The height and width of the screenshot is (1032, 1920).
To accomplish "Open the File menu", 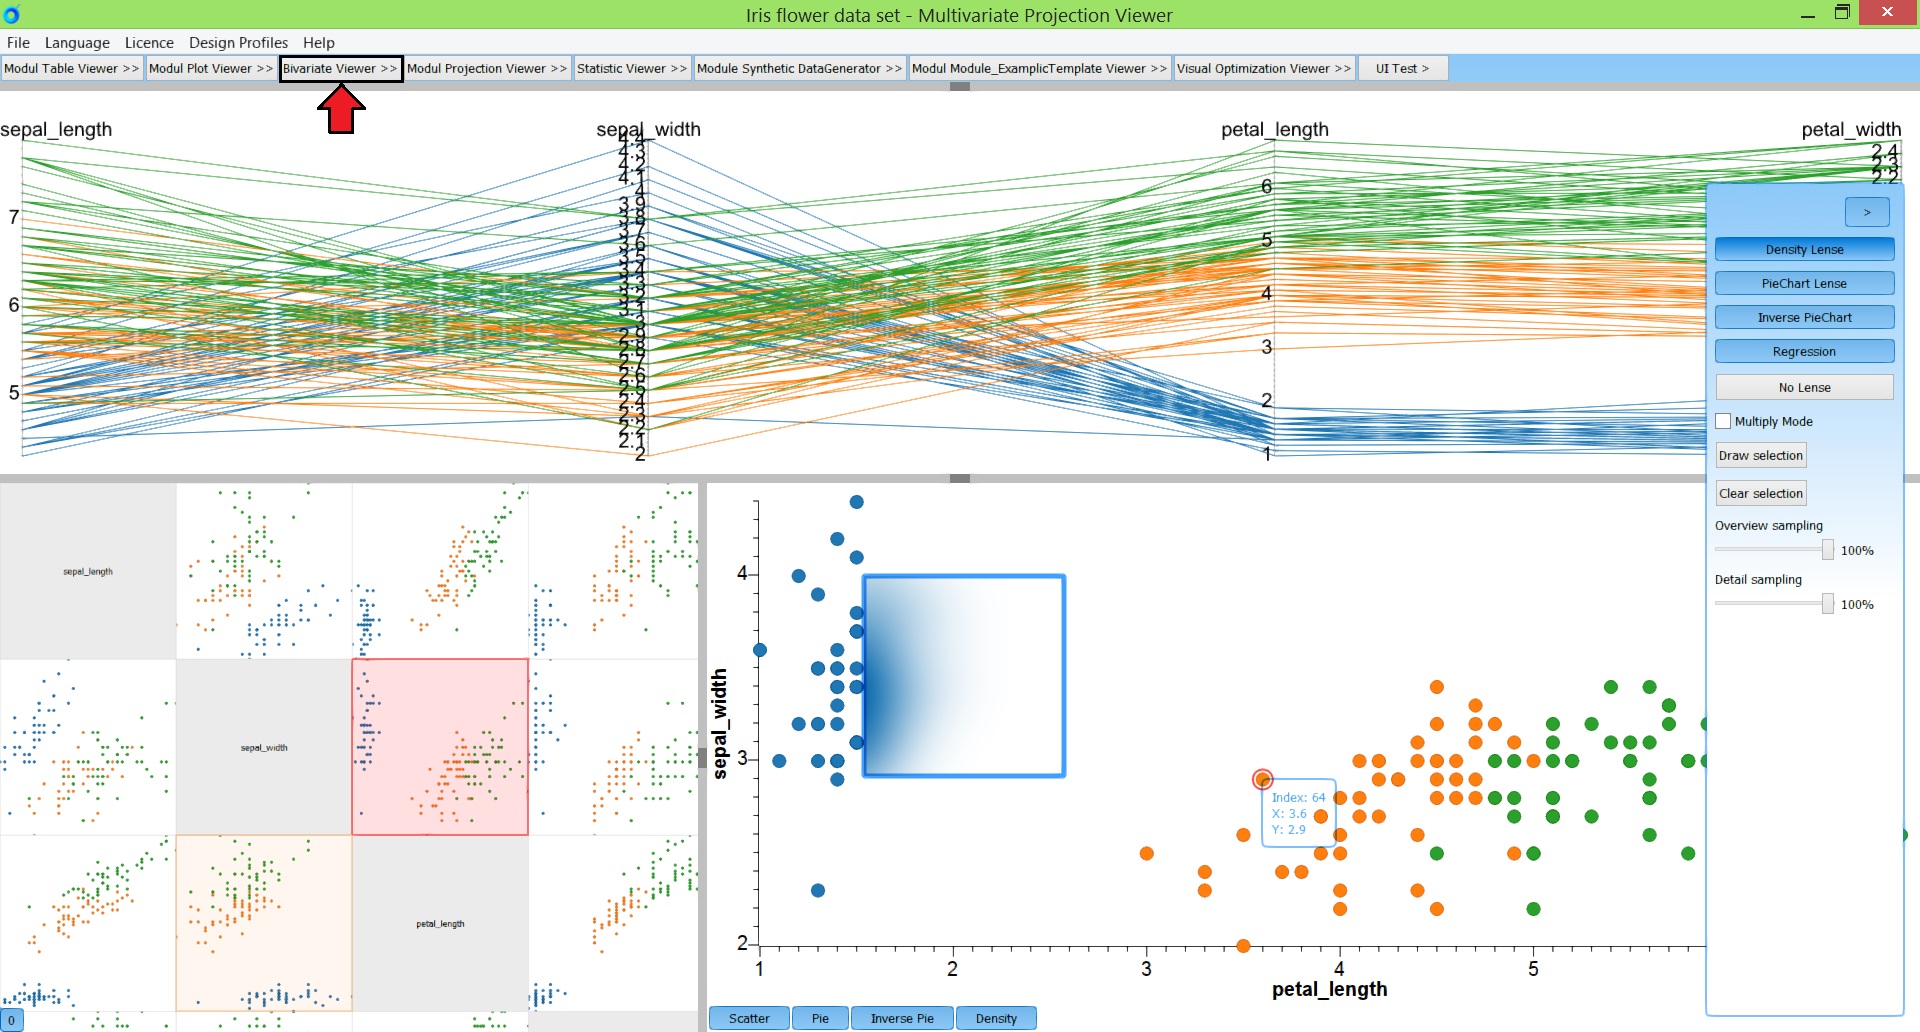I will (x=17, y=42).
